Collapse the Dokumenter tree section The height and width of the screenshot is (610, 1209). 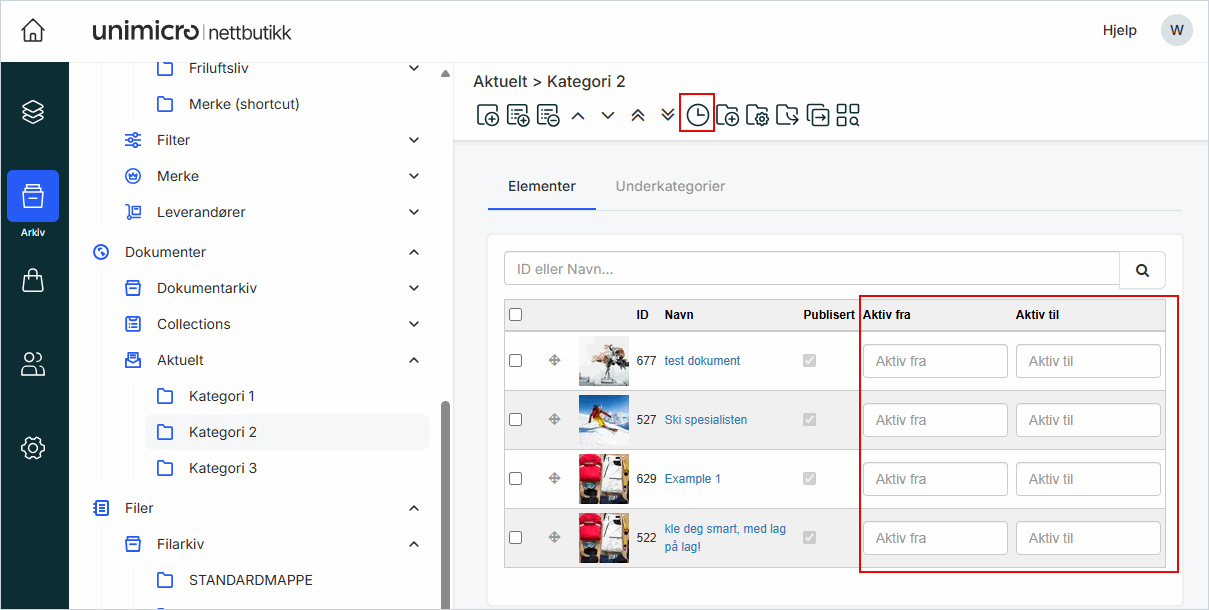point(414,252)
